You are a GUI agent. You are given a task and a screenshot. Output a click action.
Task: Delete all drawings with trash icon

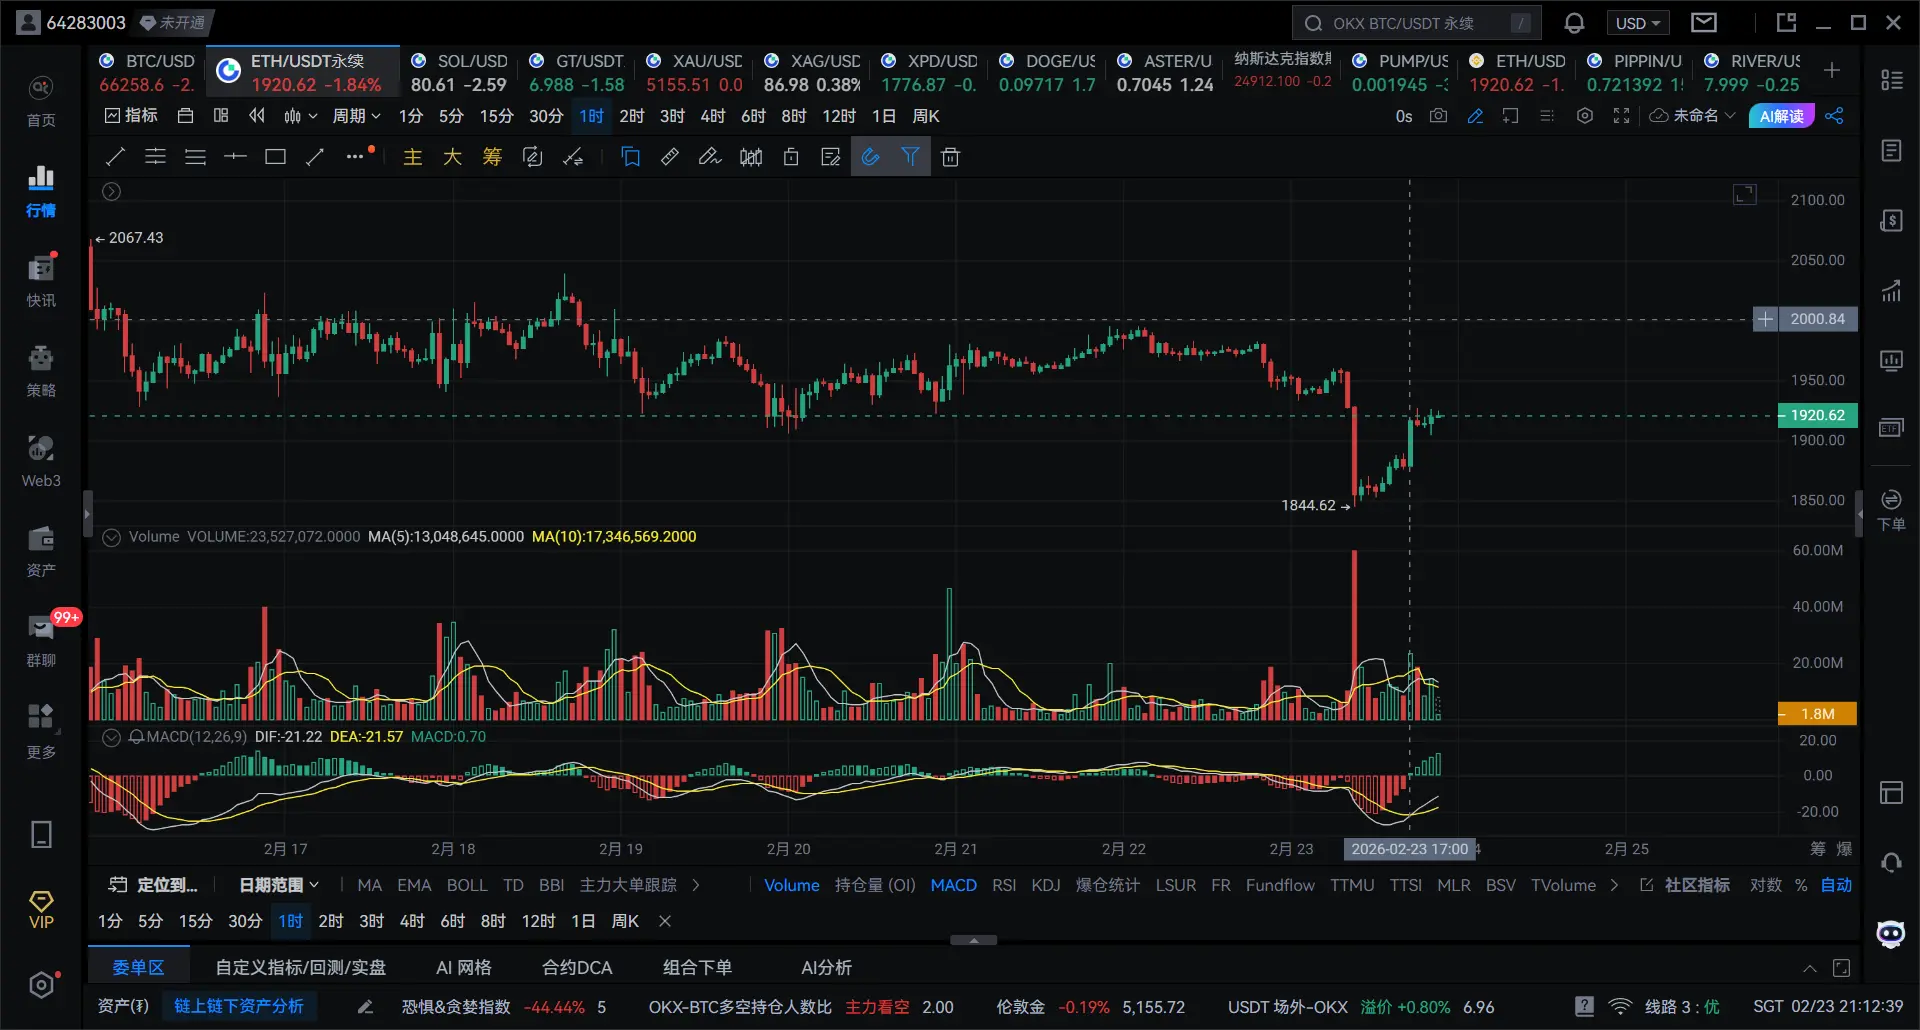pos(950,157)
